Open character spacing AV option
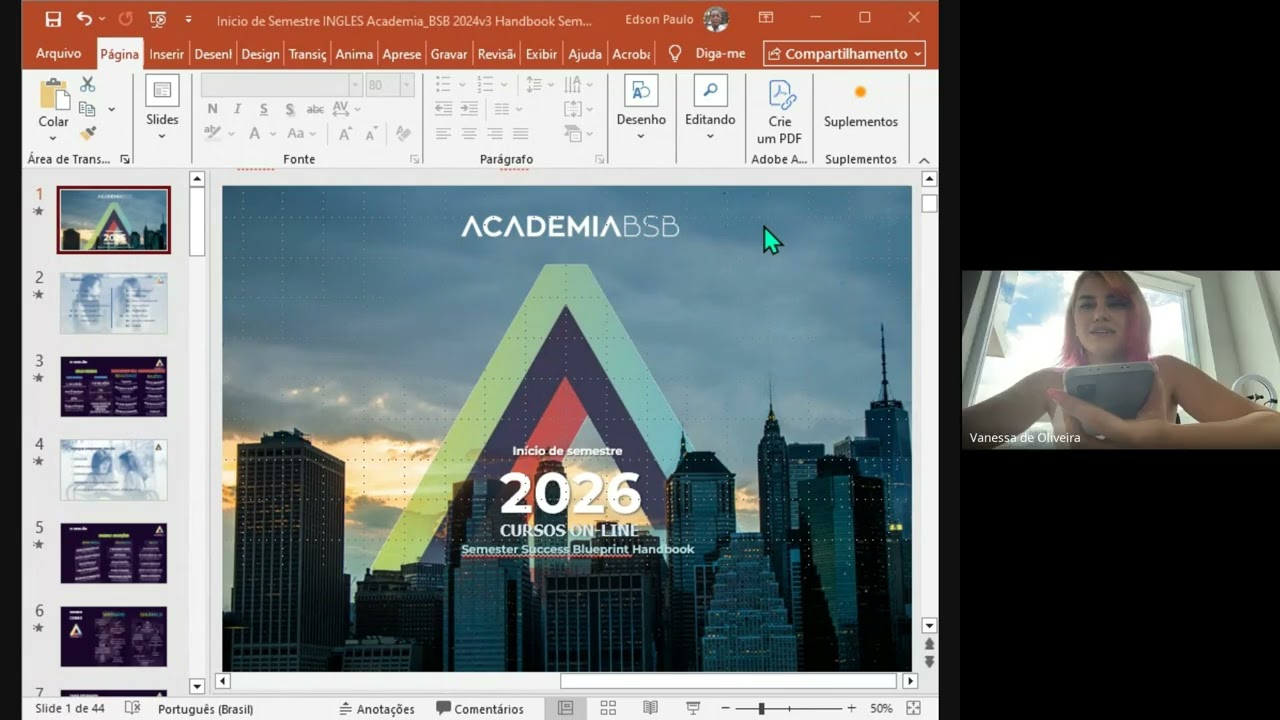The image size is (1280, 720). point(345,109)
